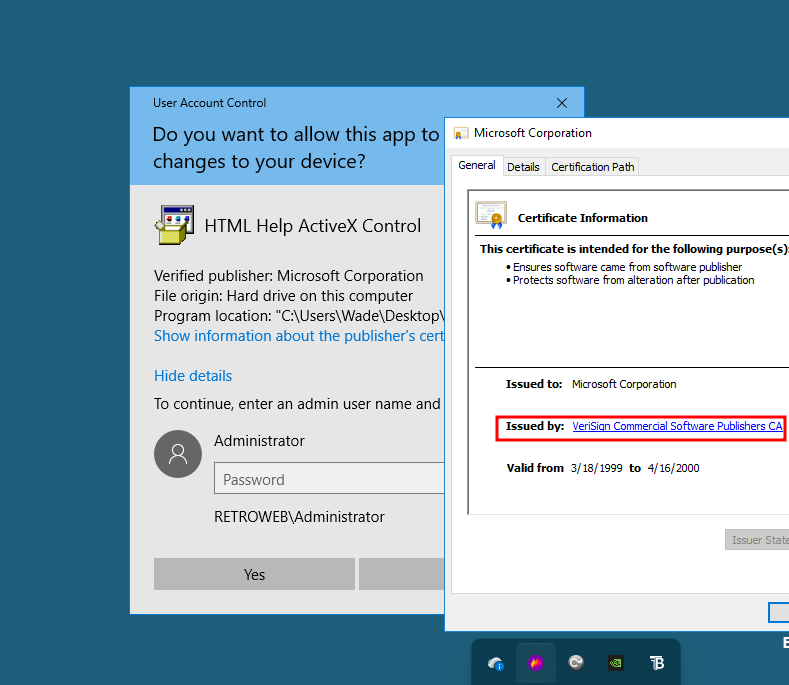Click Show information about the publisher's certificate
The image size is (789, 685).
[299, 336]
